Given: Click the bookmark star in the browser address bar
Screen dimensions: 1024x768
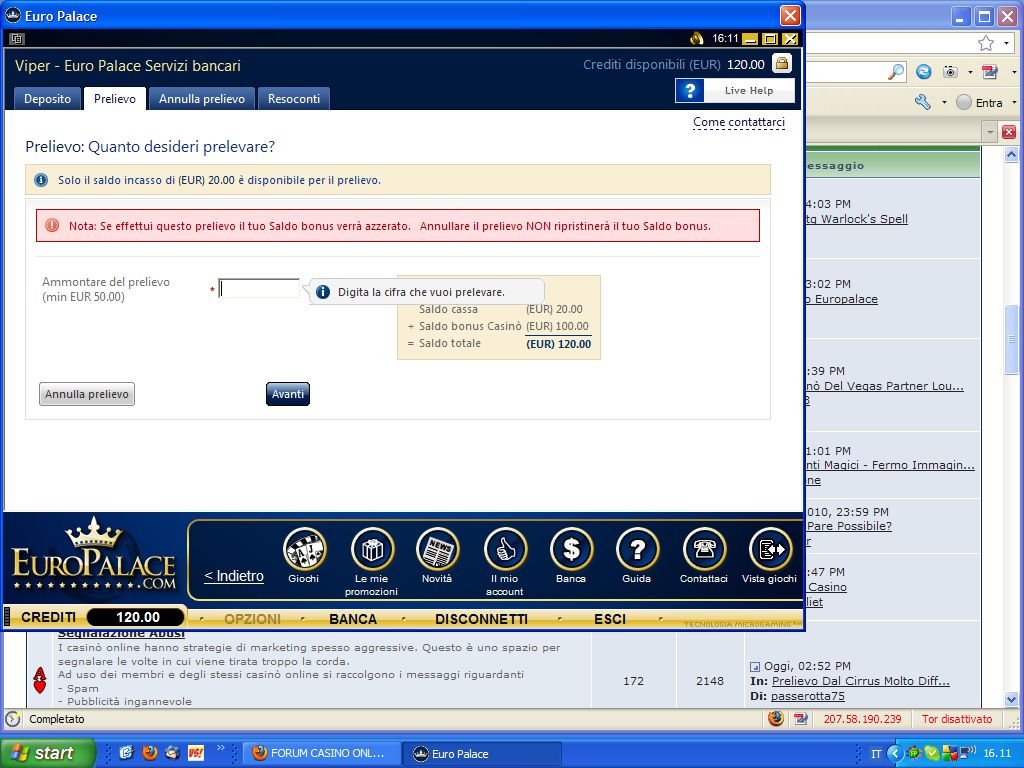Looking at the screenshot, I should coord(985,43).
